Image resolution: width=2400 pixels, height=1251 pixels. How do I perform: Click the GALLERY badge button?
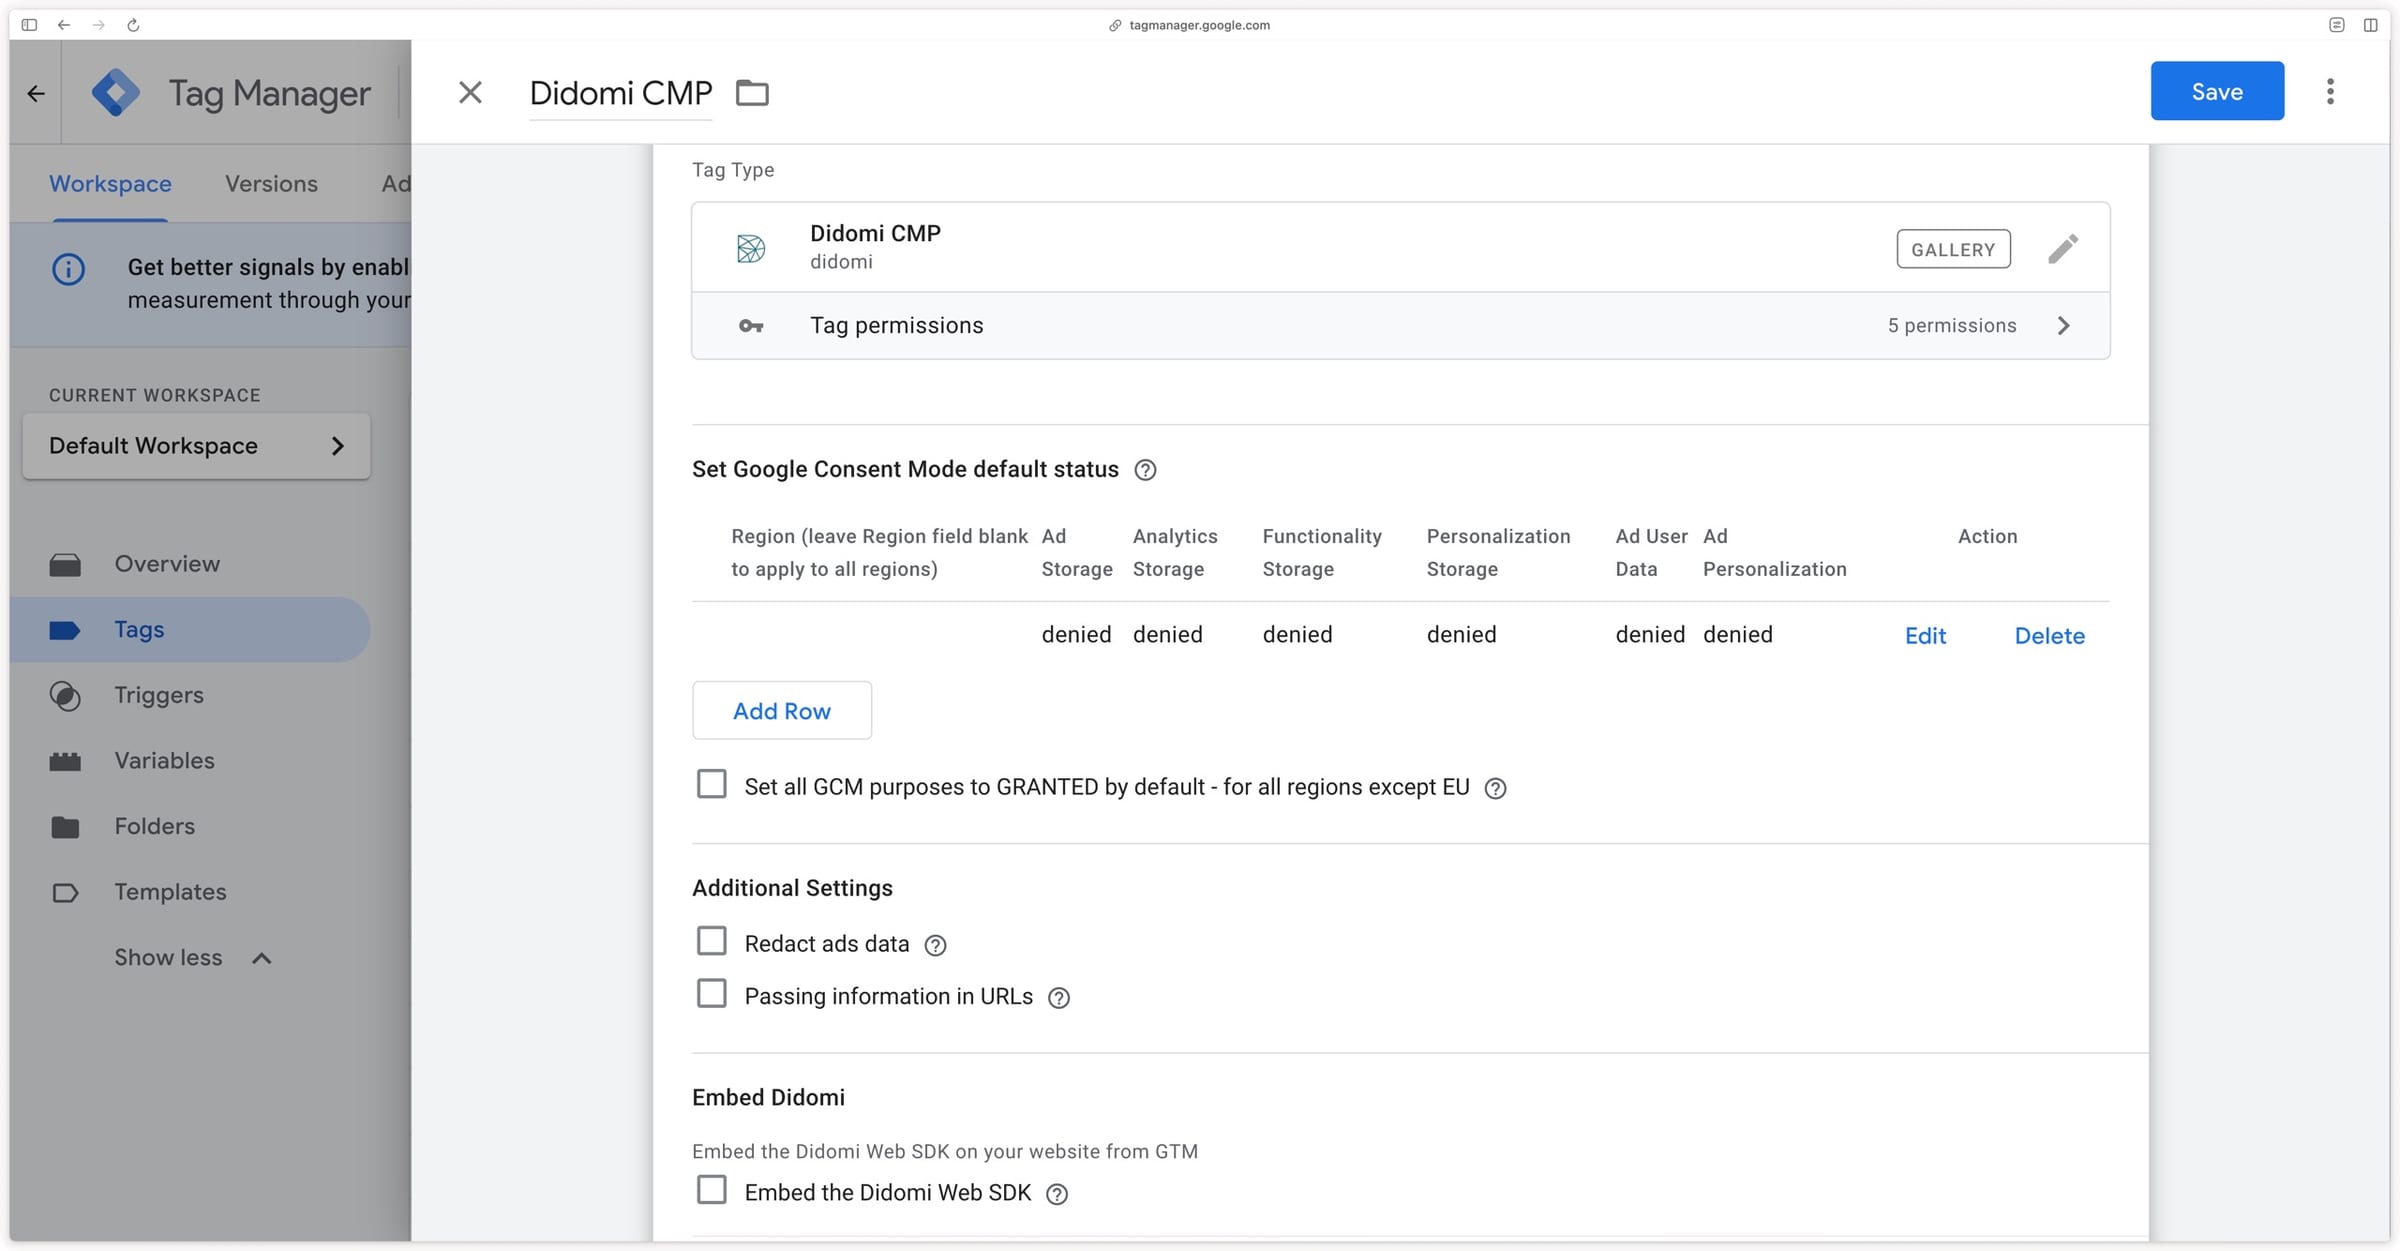click(x=1953, y=249)
